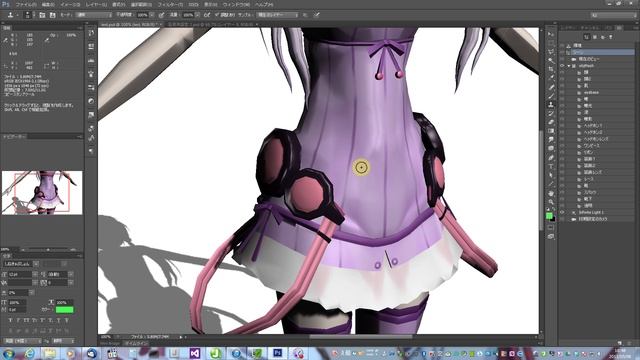The image size is (640, 360).
Task: Select the Zoom magnifier tool
Action: [551, 202]
